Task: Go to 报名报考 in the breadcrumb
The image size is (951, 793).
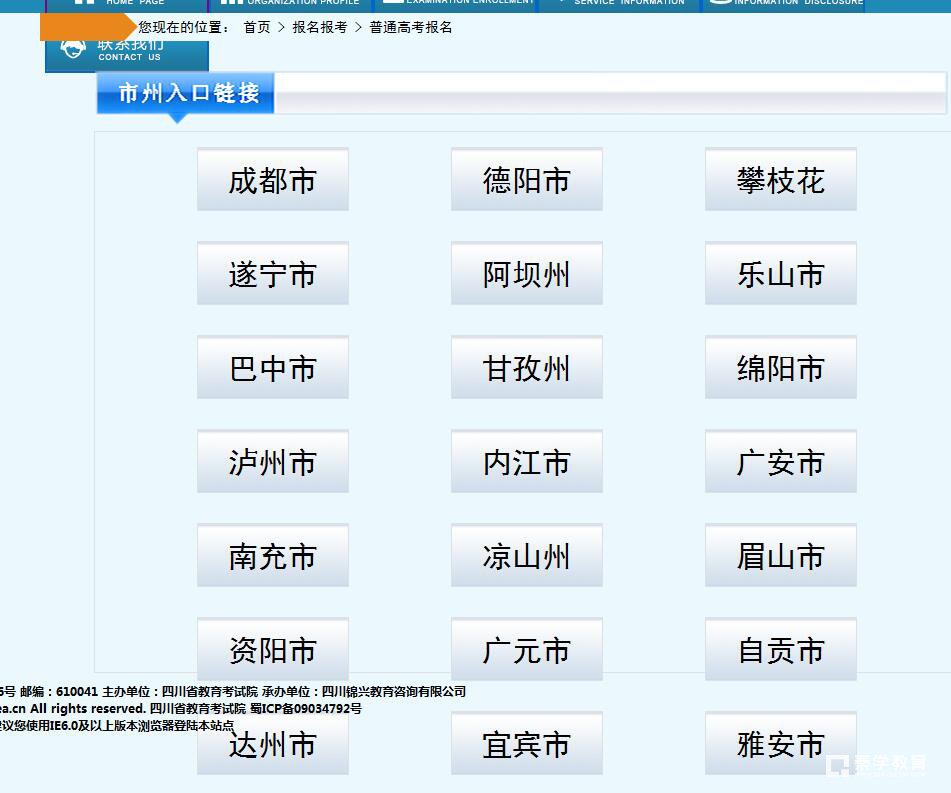Action: point(320,27)
